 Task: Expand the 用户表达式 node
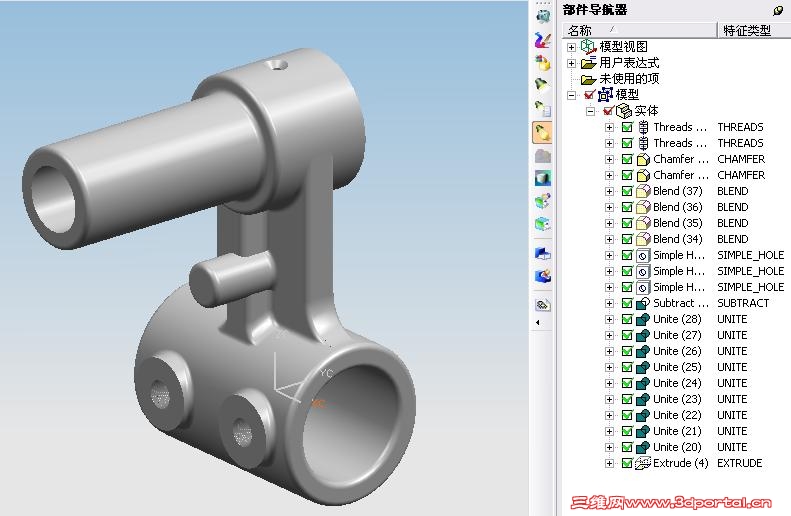(x=572, y=64)
